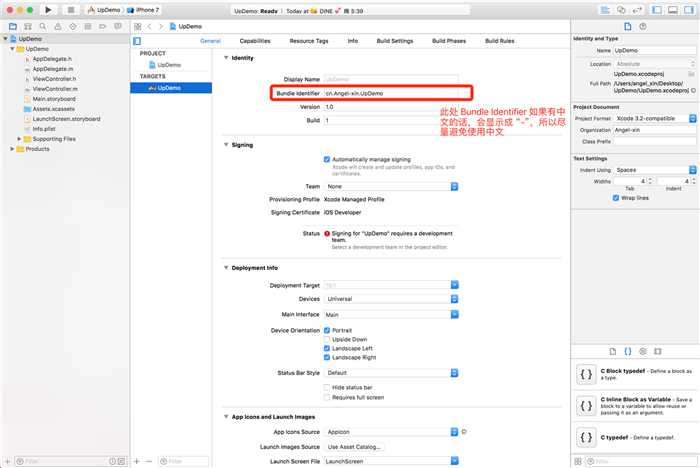Screen dimensions: 700x468
Task: Select Main.storyboard file
Action: click(x=54, y=99)
